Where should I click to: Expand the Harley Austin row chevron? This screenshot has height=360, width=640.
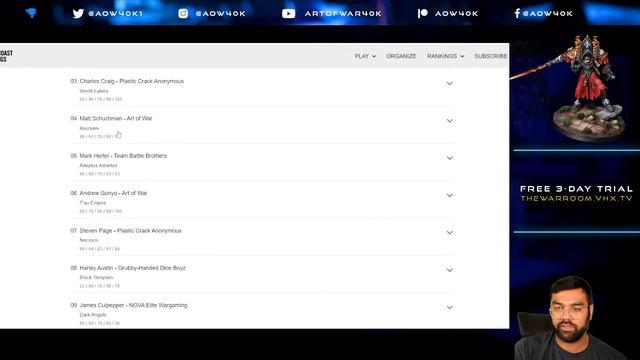click(x=449, y=270)
